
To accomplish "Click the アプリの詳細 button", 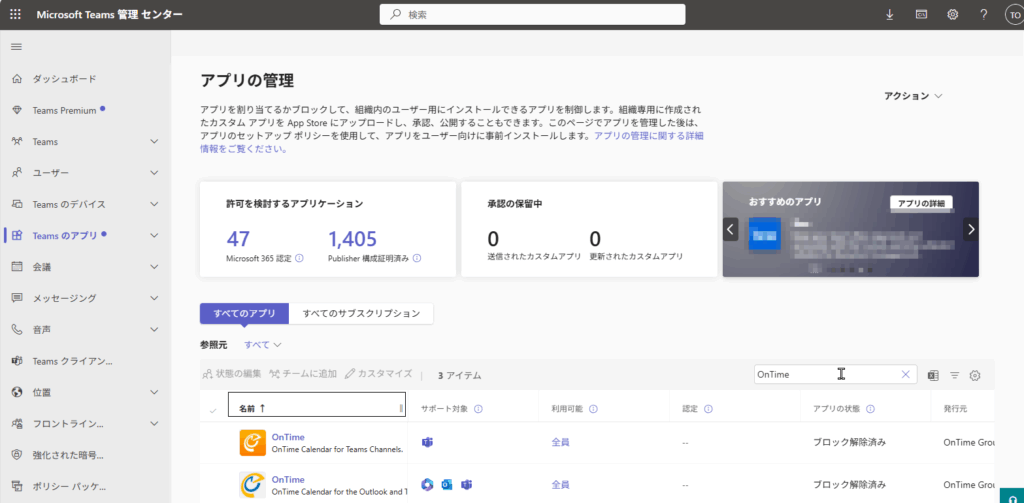I will pos(920,203).
